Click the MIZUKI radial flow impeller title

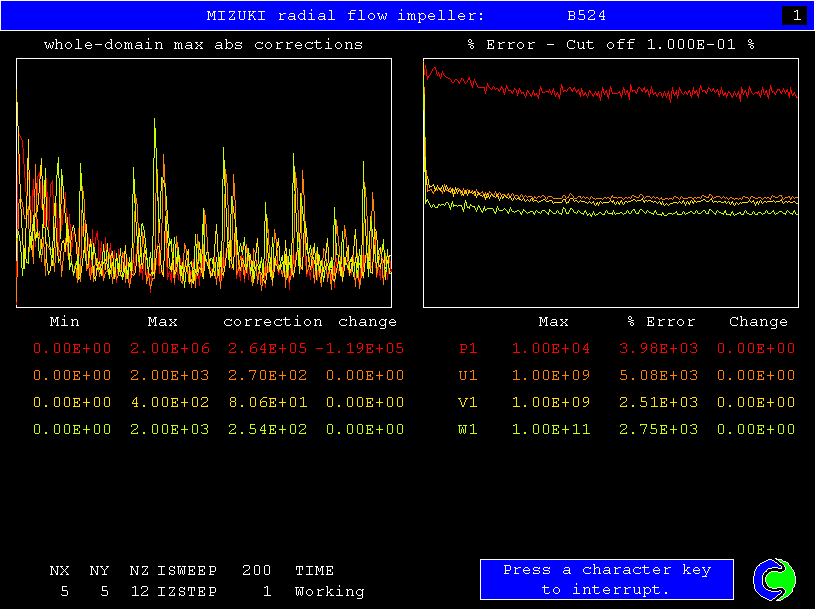pos(345,16)
